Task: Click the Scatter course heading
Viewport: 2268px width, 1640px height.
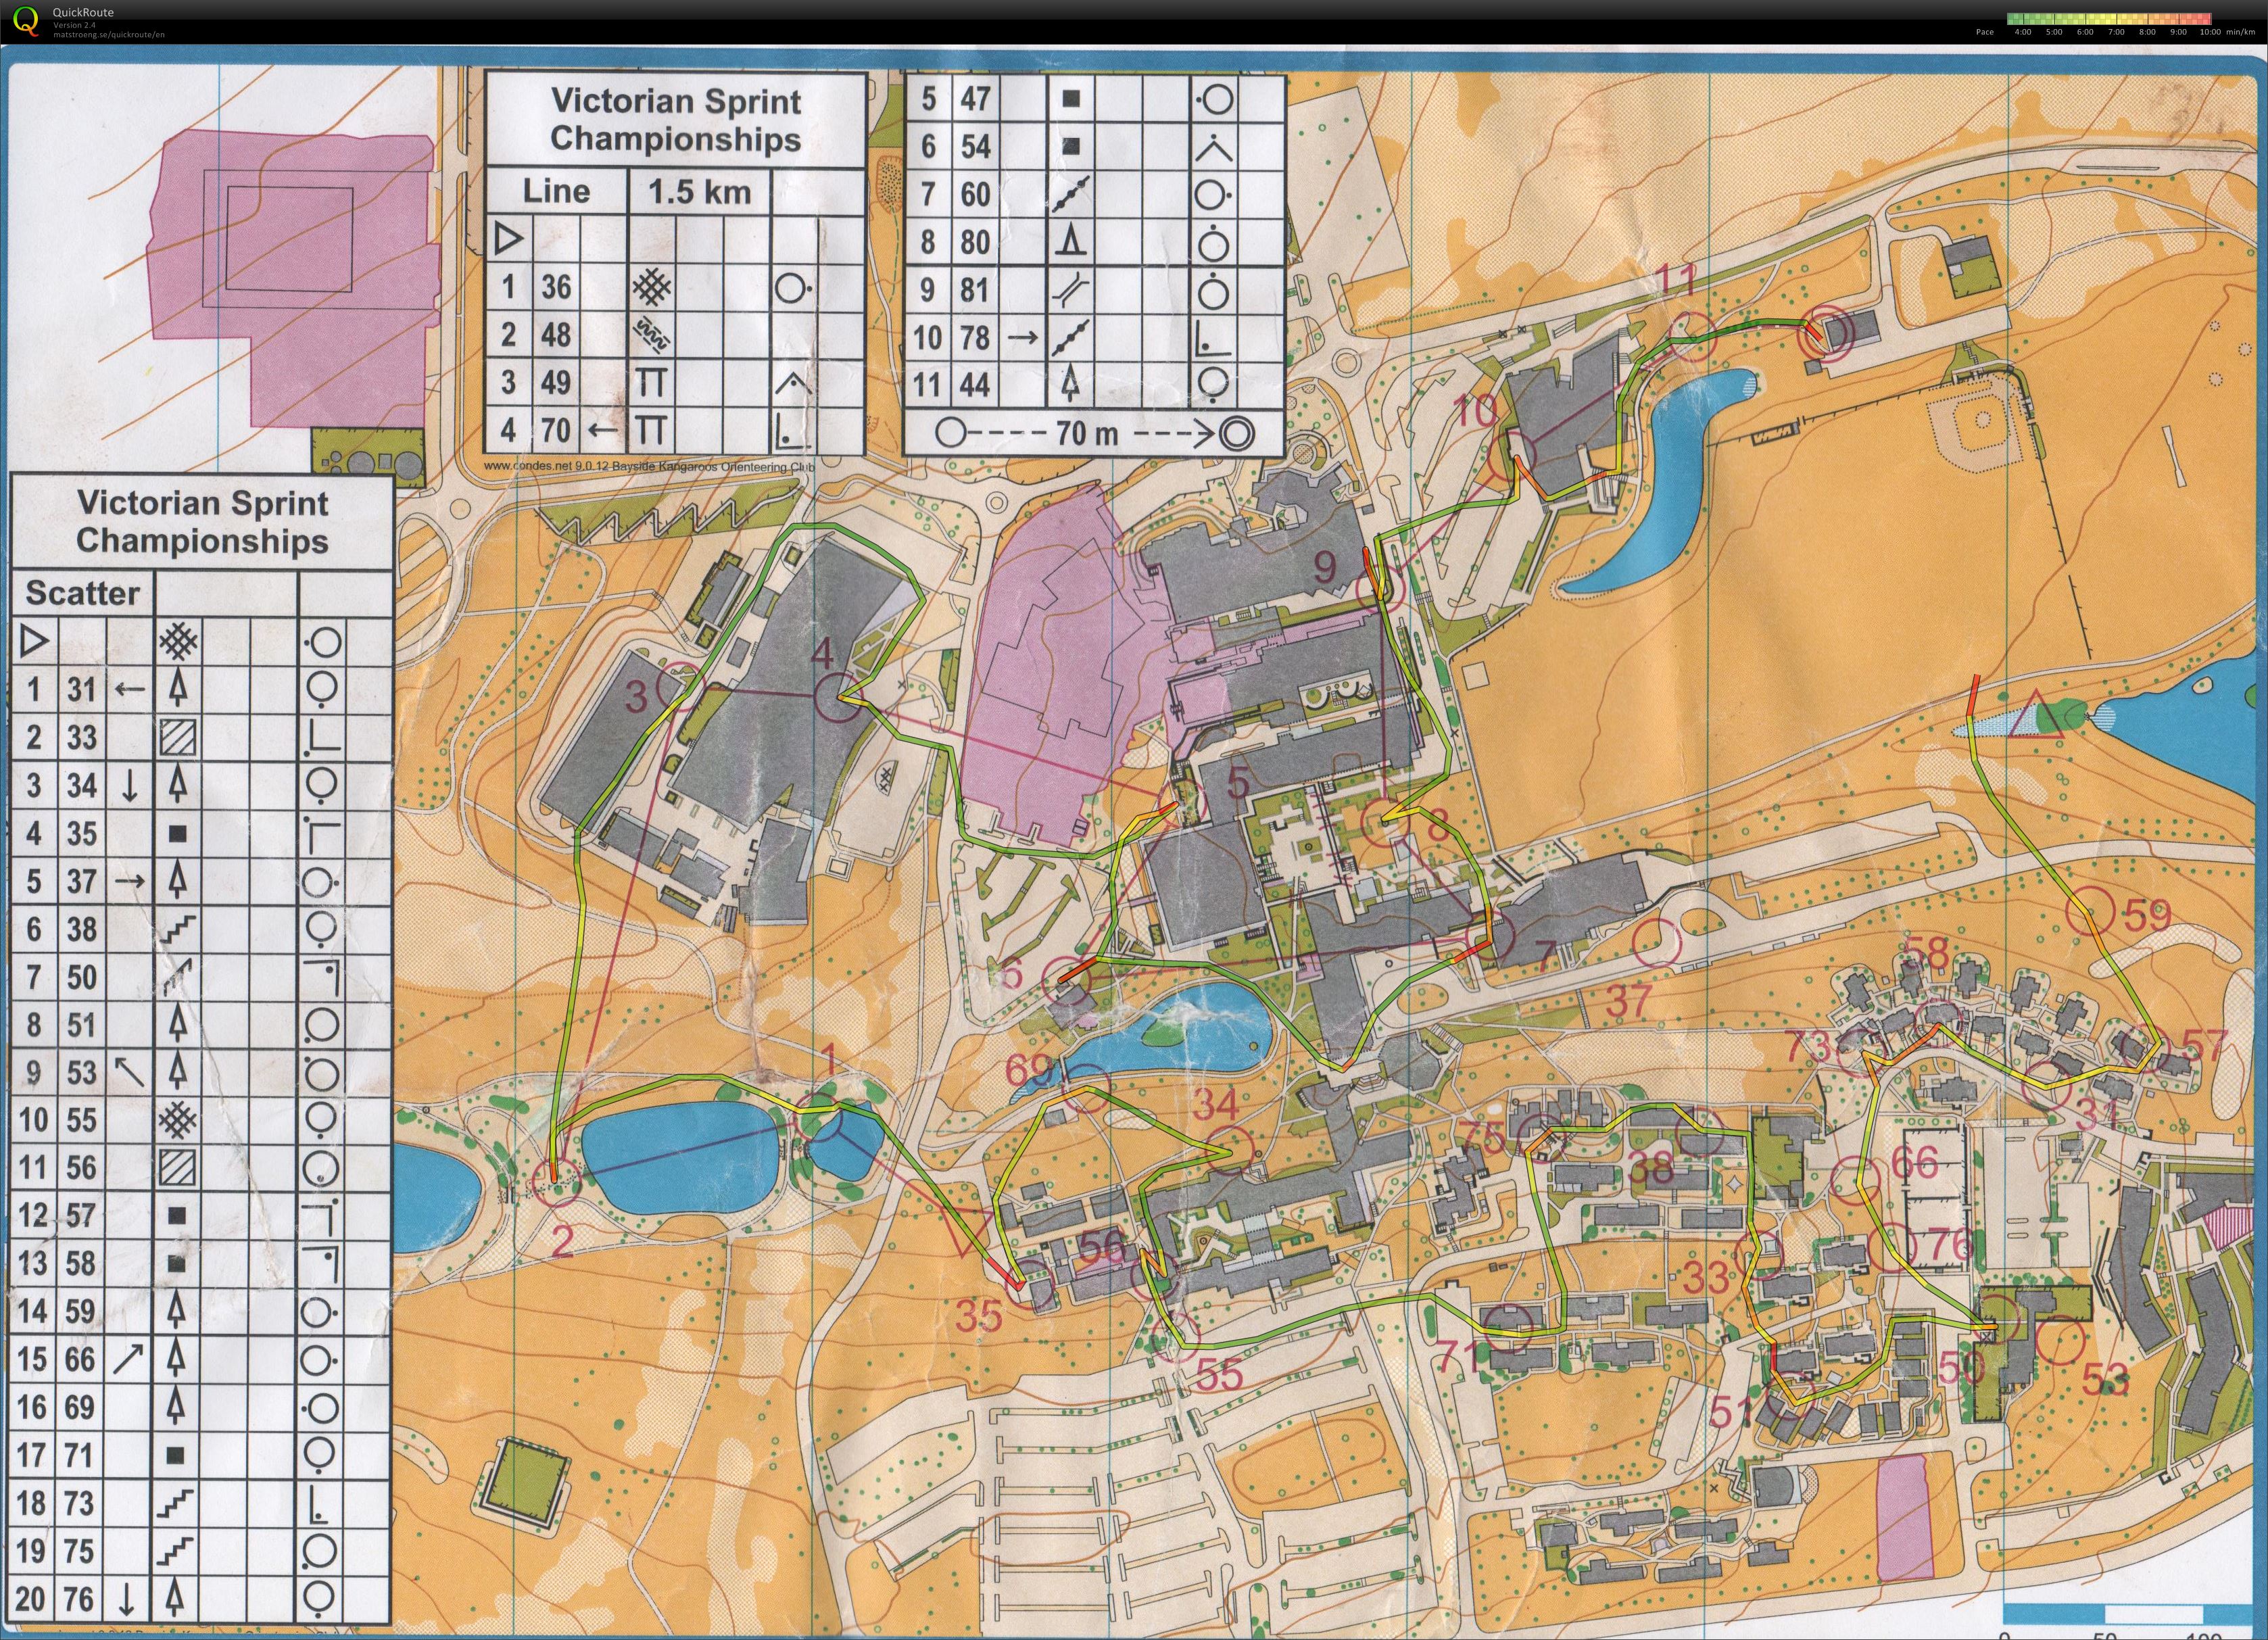Action: click(x=83, y=593)
